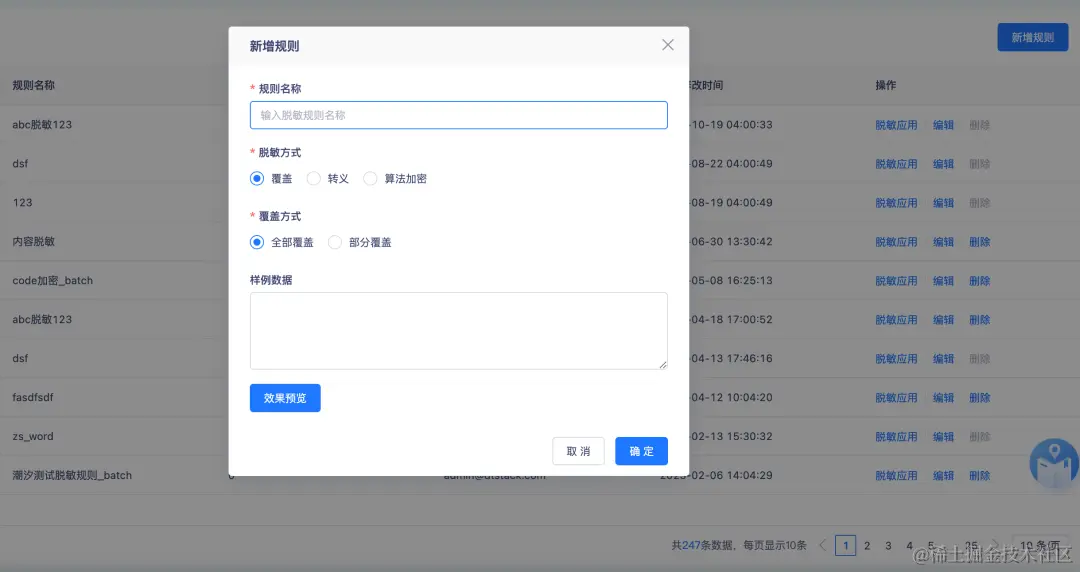Click the 规则名称 column header
Screen dimensions: 1080x572
pos(33,85)
